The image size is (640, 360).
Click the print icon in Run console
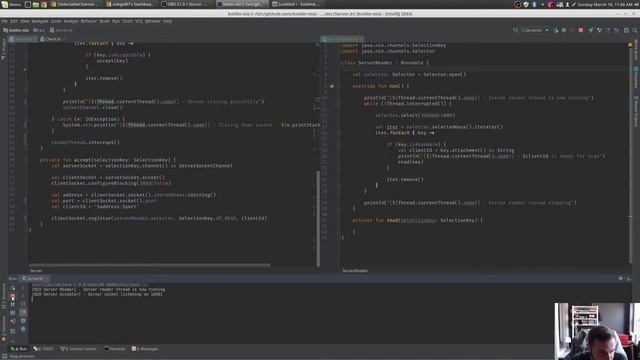[23, 322]
